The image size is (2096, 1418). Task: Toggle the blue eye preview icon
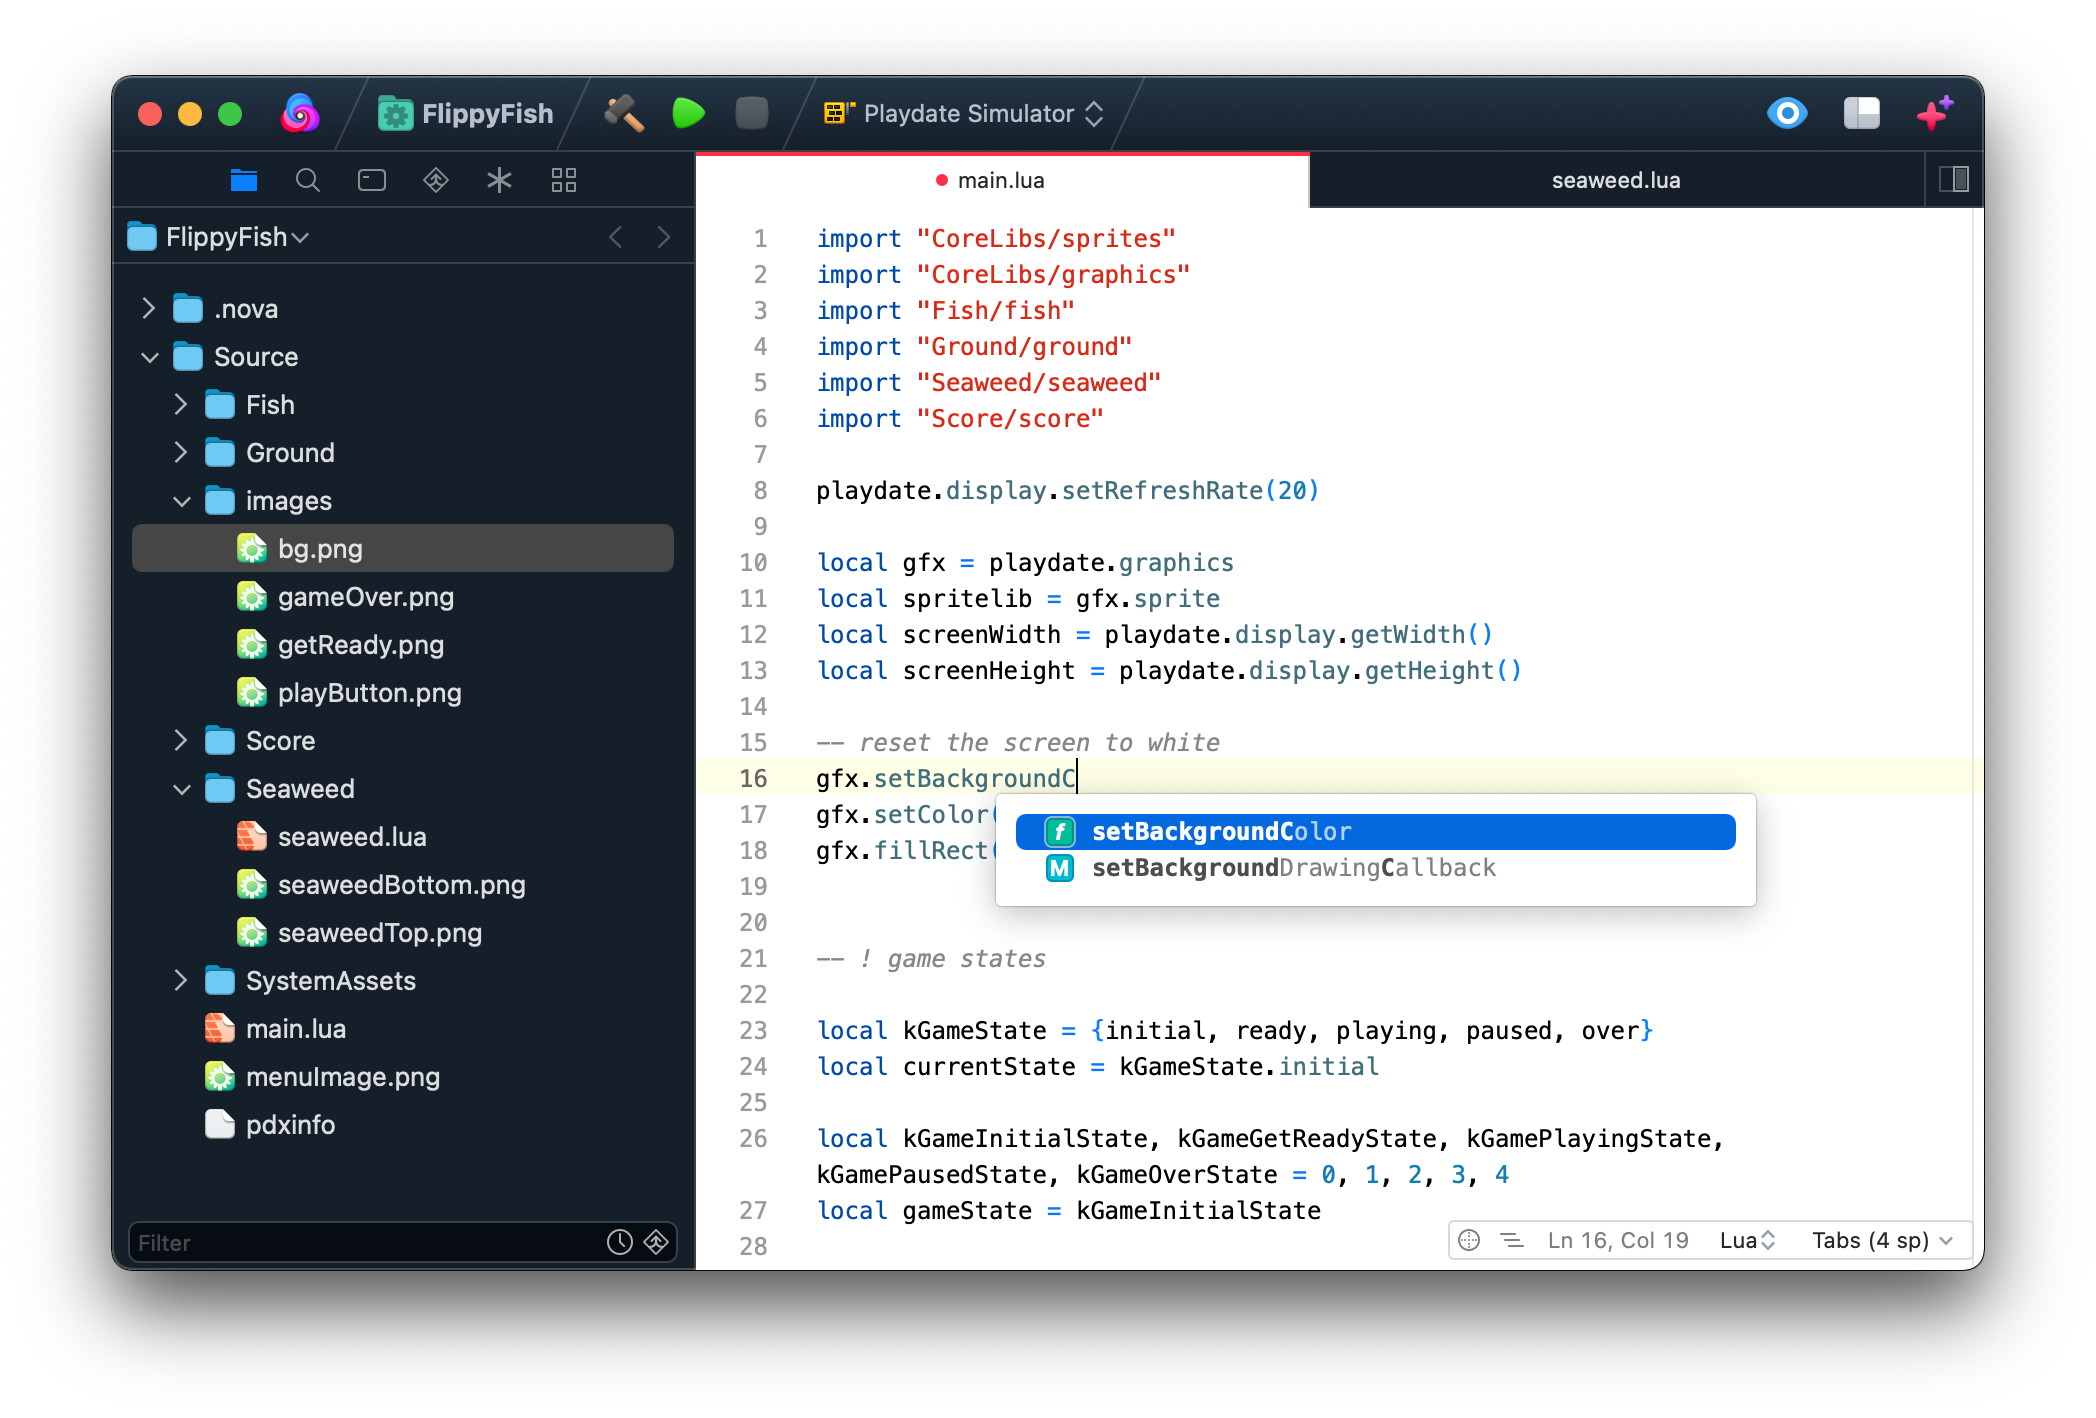point(1787,113)
